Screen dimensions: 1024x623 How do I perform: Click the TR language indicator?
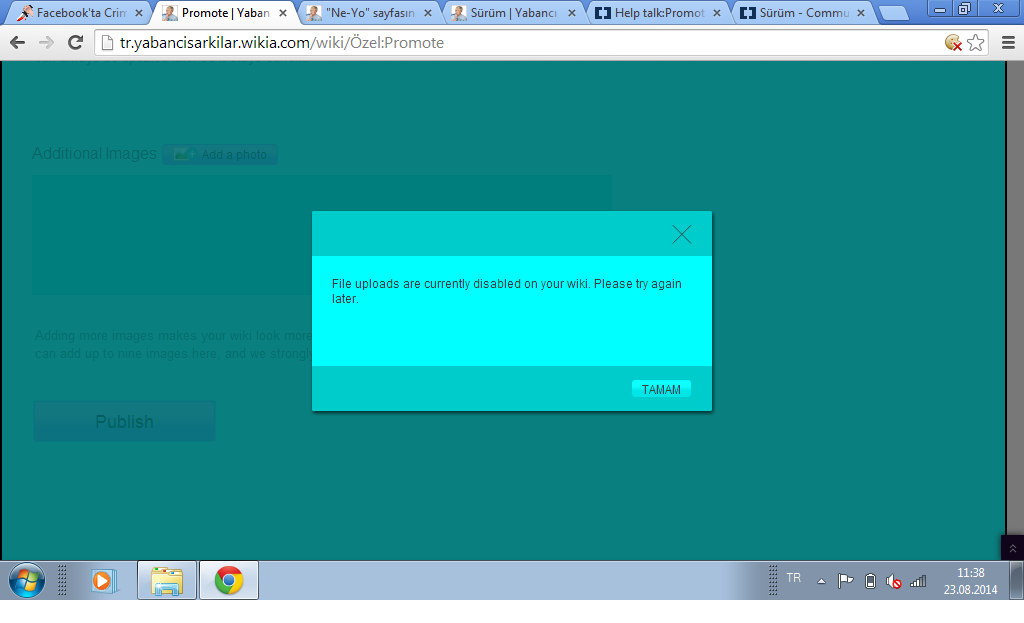[x=793, y=578]
